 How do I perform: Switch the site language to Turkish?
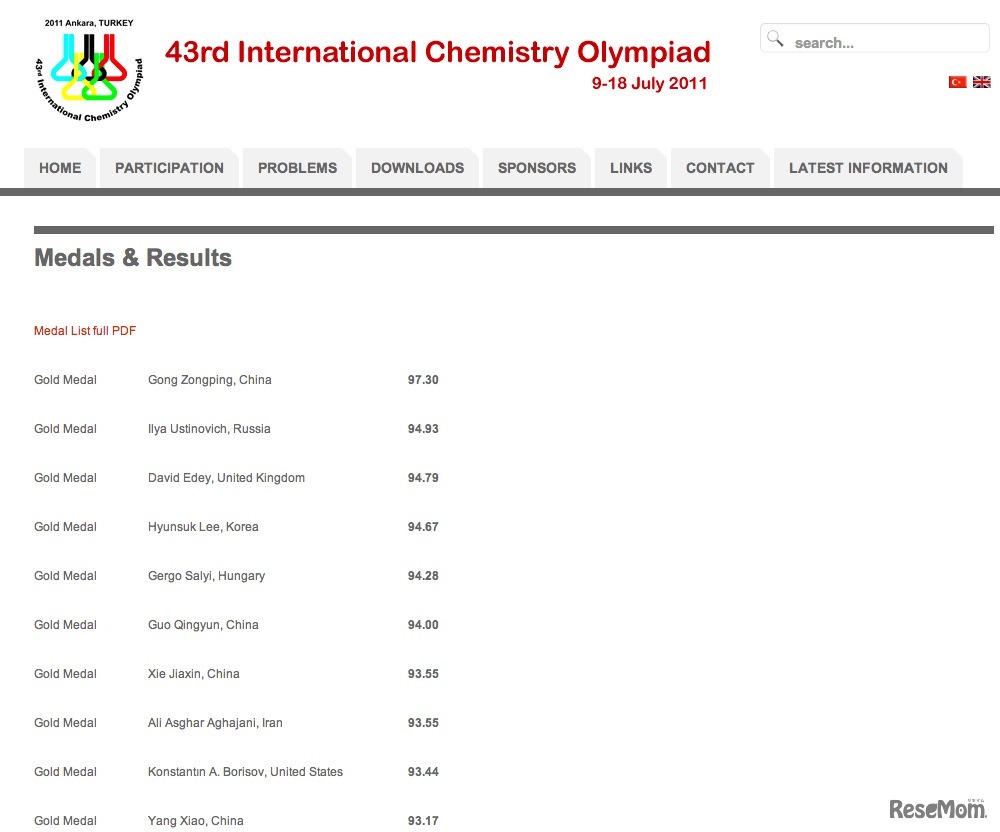(x=957, y=82)
